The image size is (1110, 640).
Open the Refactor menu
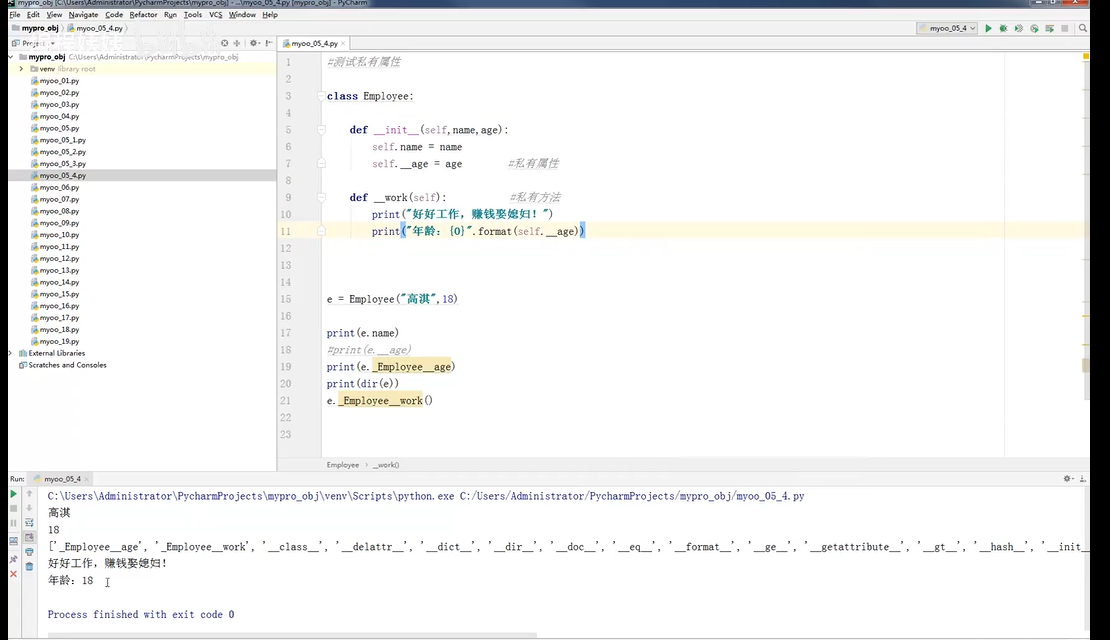[144, 14]
